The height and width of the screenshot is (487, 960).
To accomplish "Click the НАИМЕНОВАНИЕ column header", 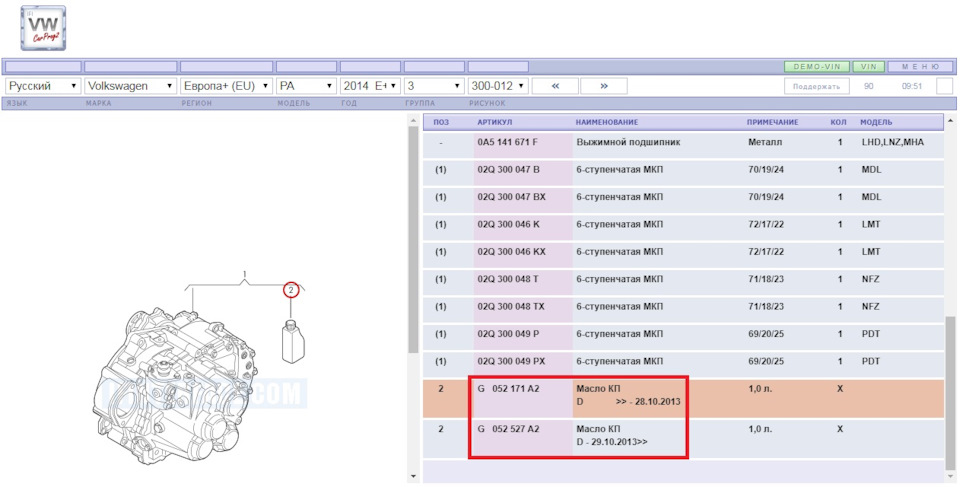I will [607, 123].
